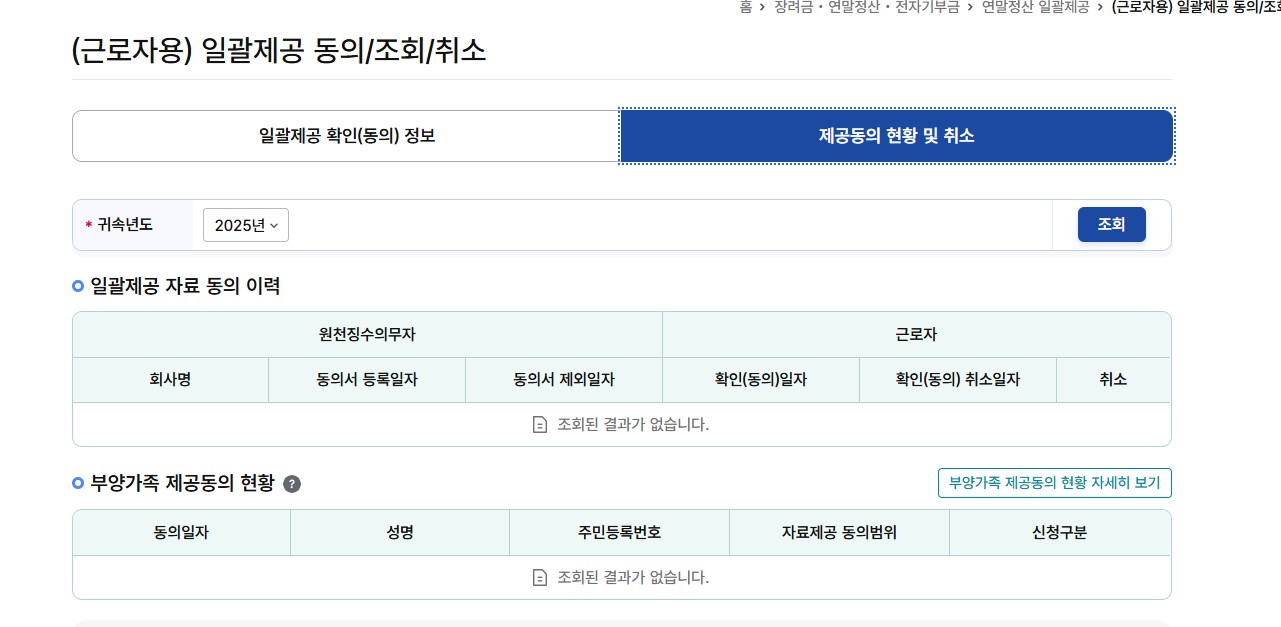Viewport: 1281px width, 627px height.
Task: Click the page title (근로자용) 일괄제공 동의/조회/취소
Action: click(x=279, y=50)
